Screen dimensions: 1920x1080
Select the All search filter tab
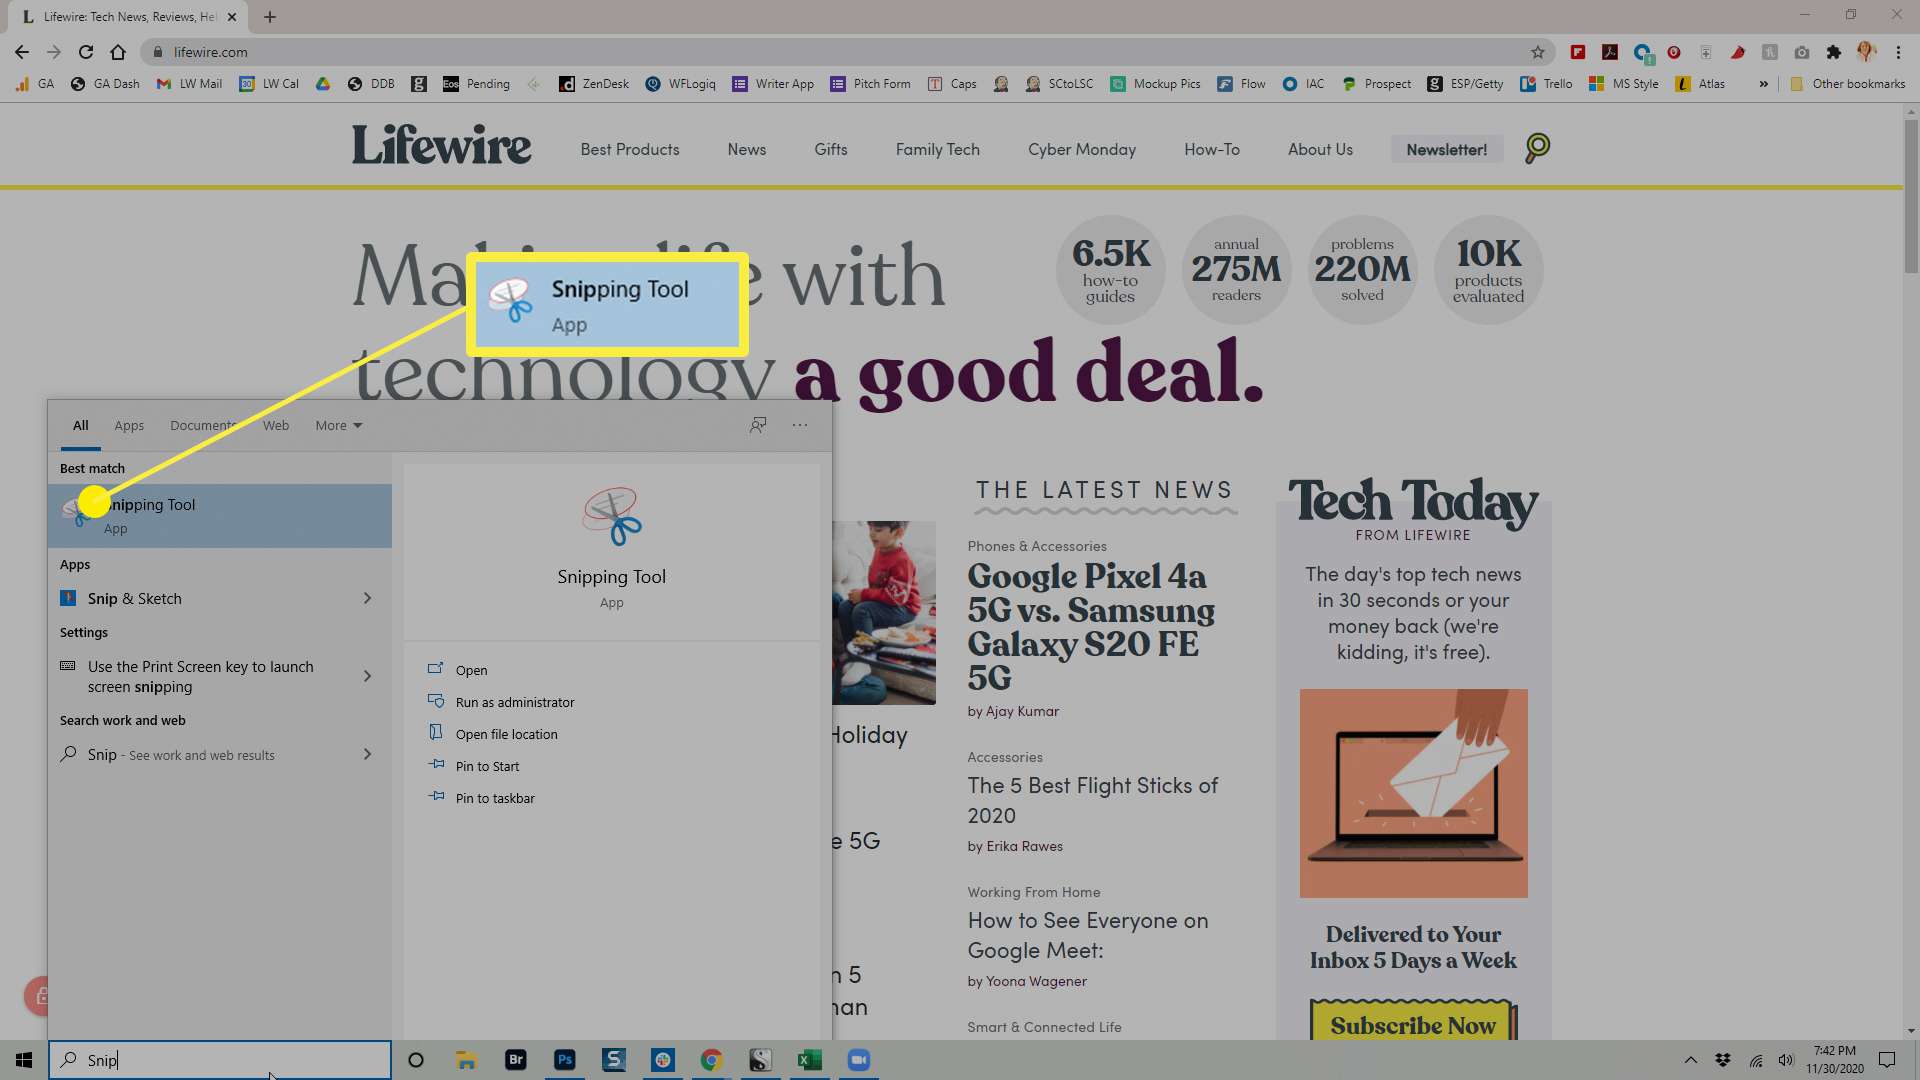pos(81,425)
